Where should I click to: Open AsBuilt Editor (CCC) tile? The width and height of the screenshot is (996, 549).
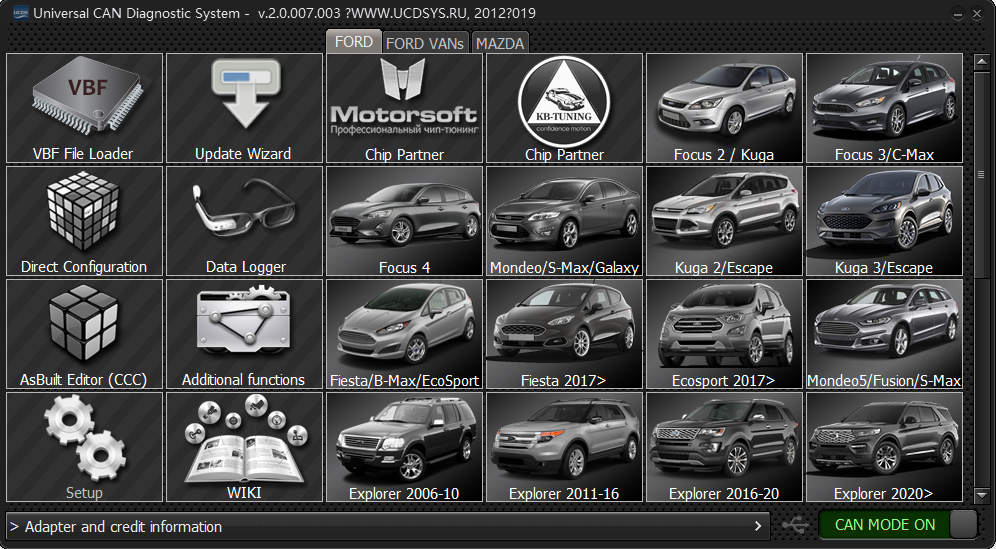[84, 334]
